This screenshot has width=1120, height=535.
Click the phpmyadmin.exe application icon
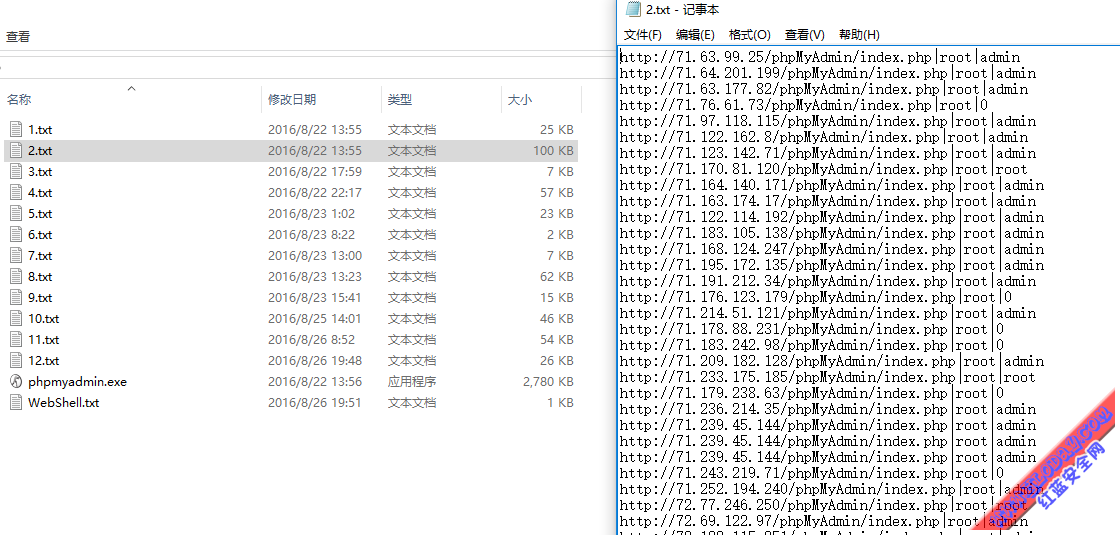[16, 381]
